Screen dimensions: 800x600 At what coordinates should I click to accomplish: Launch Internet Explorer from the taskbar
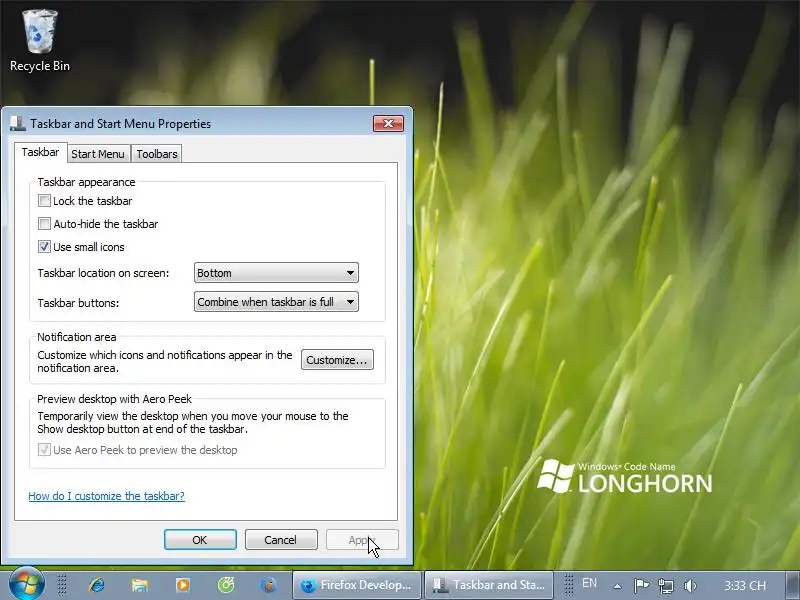(x=96, y=585)
